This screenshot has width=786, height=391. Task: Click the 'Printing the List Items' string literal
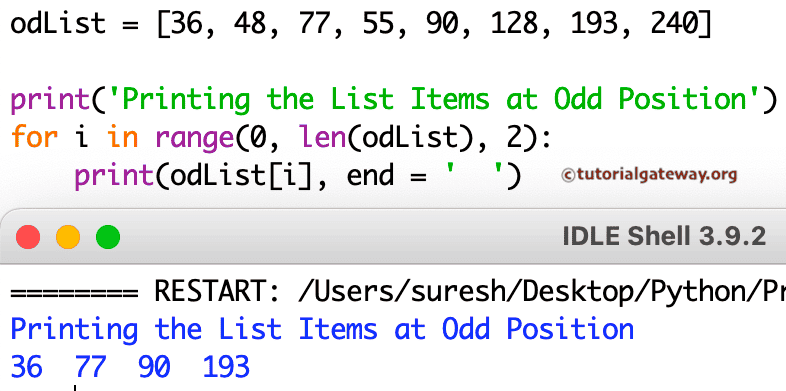[434, 100]
